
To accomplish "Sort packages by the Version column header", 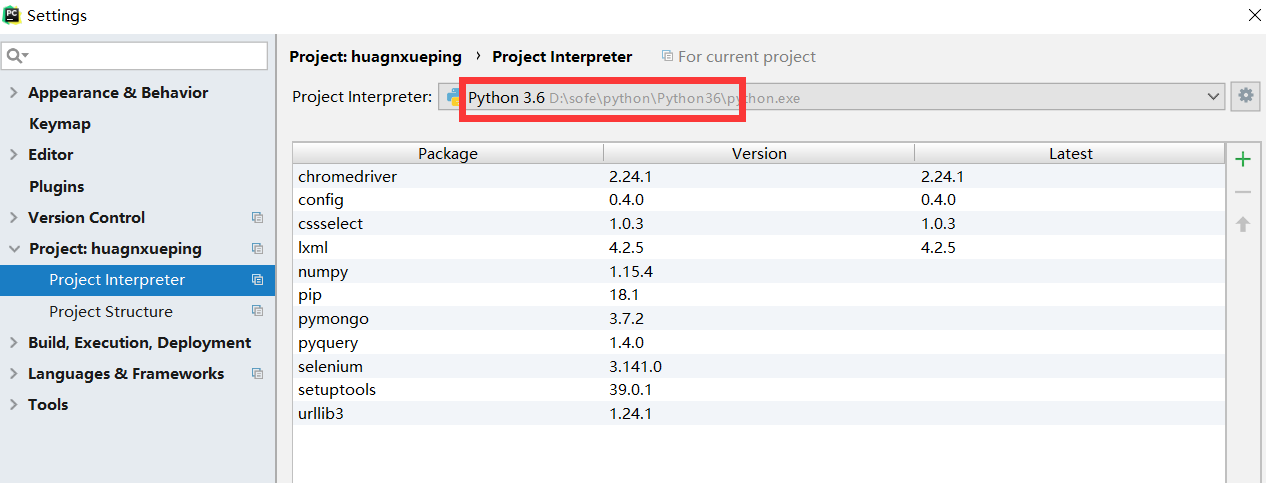I will point(759,154).
